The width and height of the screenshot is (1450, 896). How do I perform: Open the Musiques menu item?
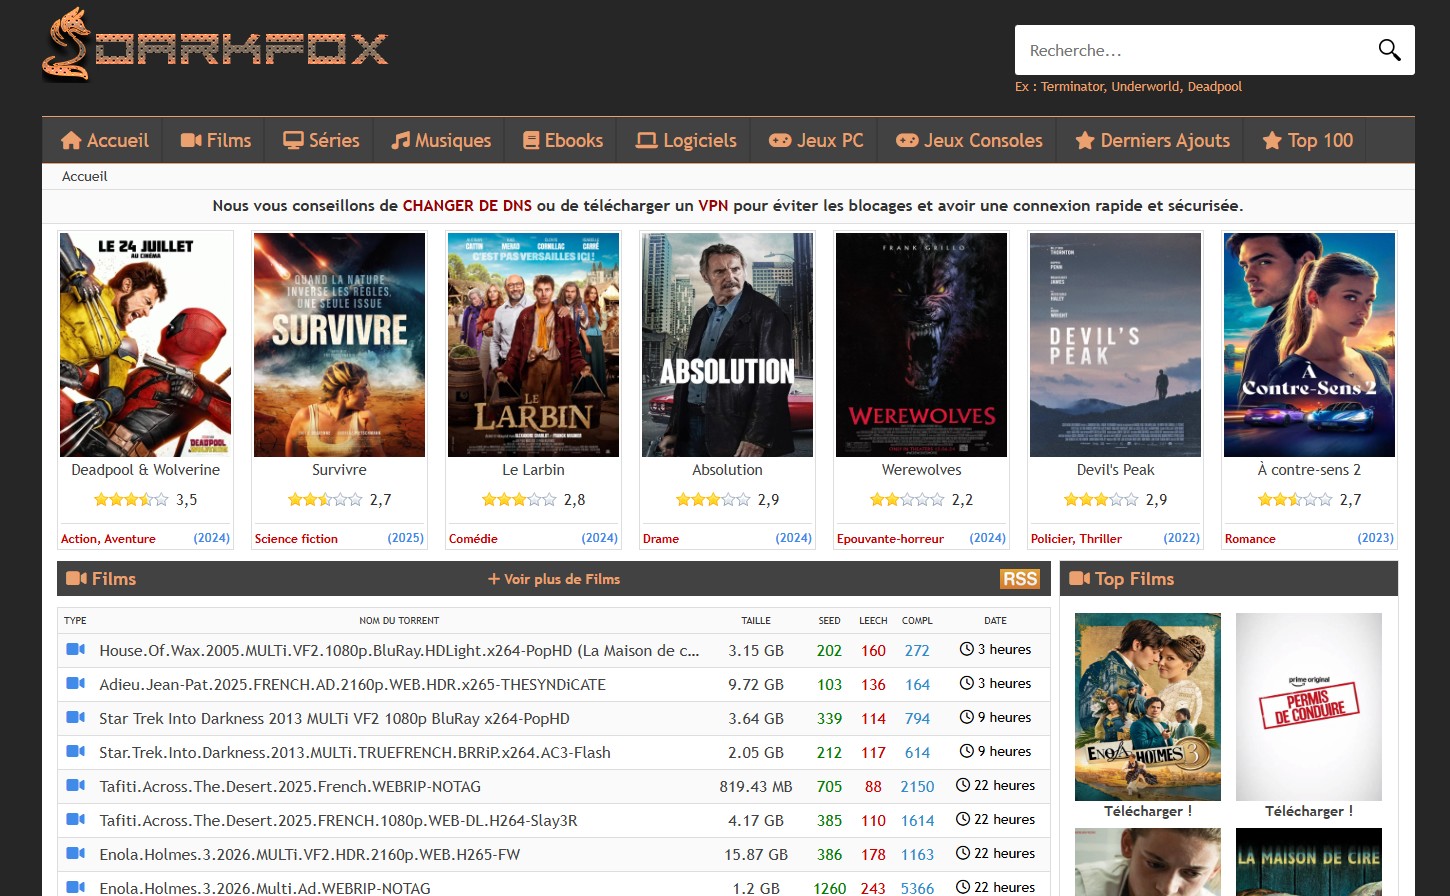point(441,140)
